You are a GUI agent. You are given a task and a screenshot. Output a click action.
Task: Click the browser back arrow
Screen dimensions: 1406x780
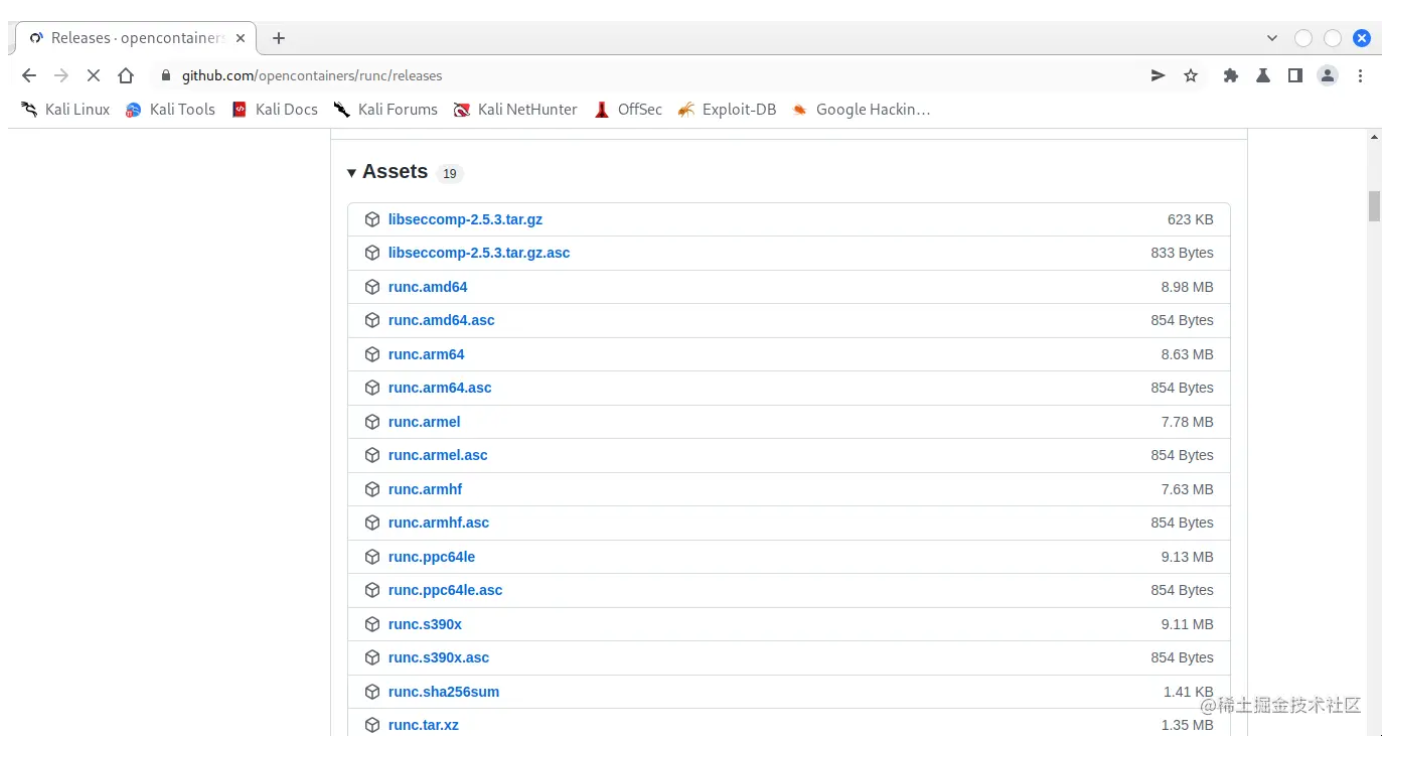(x=29, y=76)
